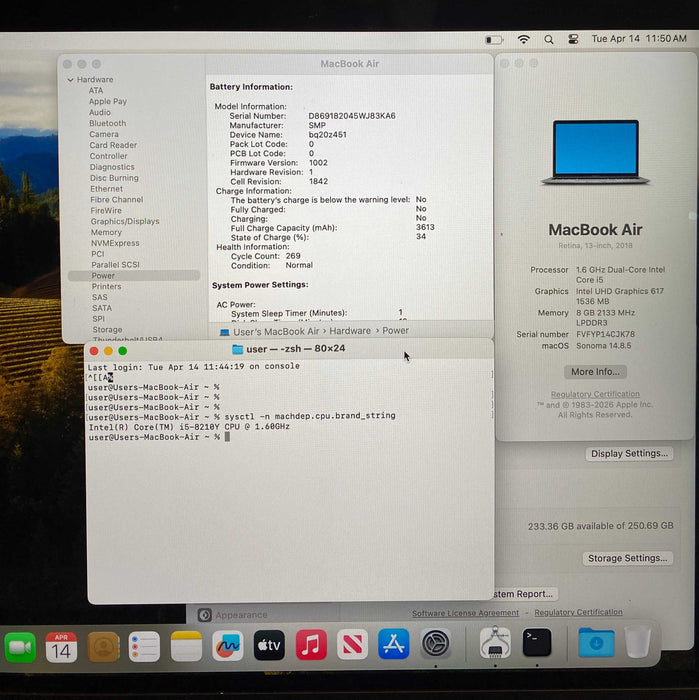Click serial number FVFYP14CJK78 text
The height and width of the screenshot is (700, 699).
click(605, 334)
